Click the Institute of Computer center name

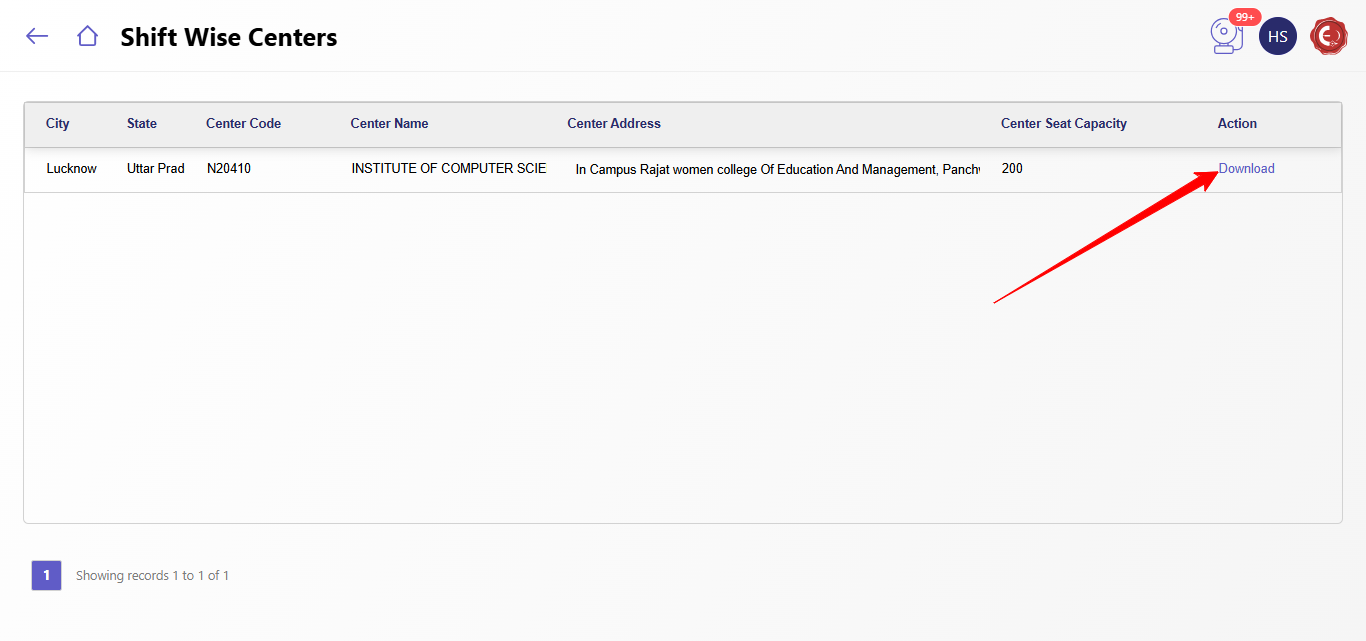pos(449,169)
